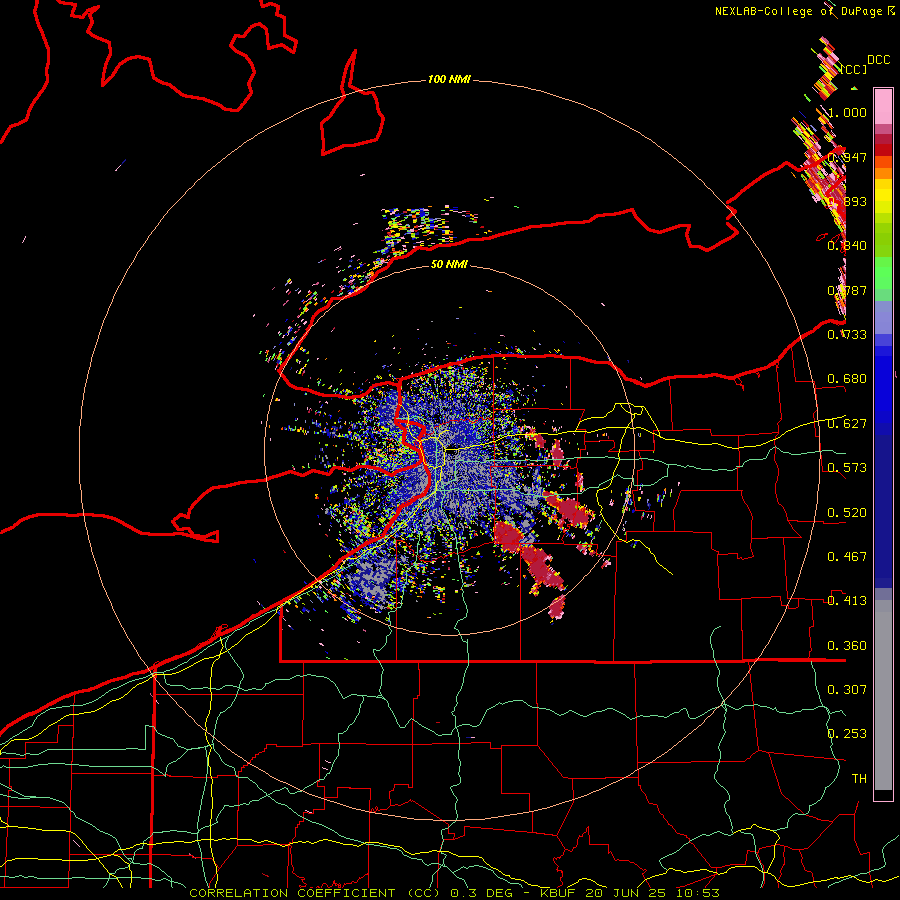Click the 0.253 legend value

click(x=847, y=734)
